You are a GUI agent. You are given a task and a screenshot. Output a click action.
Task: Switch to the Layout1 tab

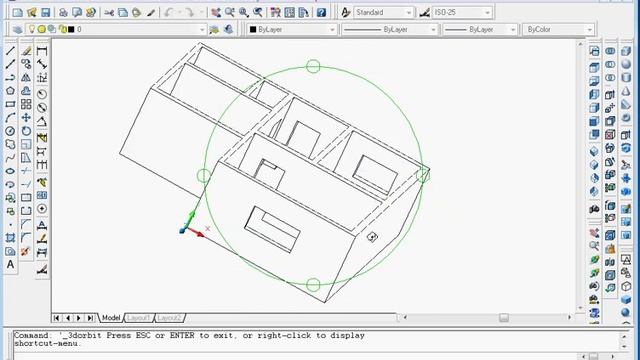click(138, 318)
